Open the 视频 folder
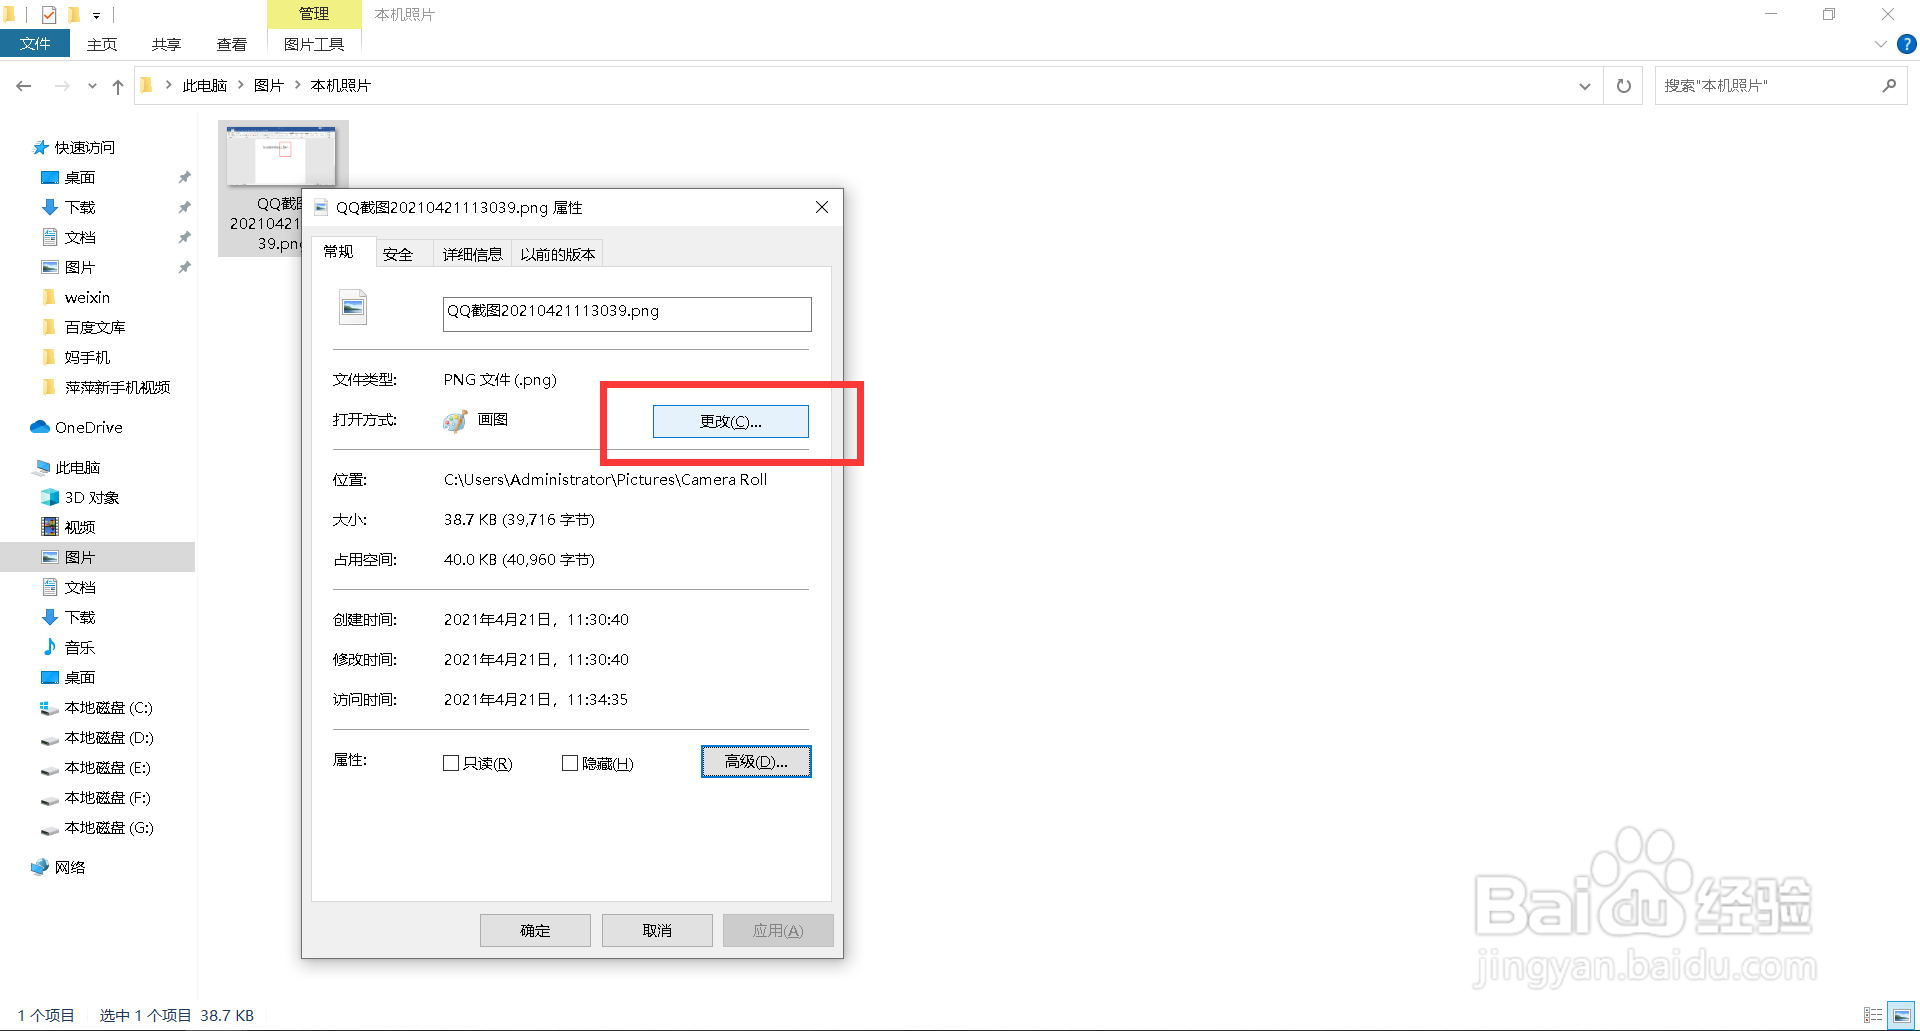This screenshot has height=1031, width=1920. click(x=80, y=527)
